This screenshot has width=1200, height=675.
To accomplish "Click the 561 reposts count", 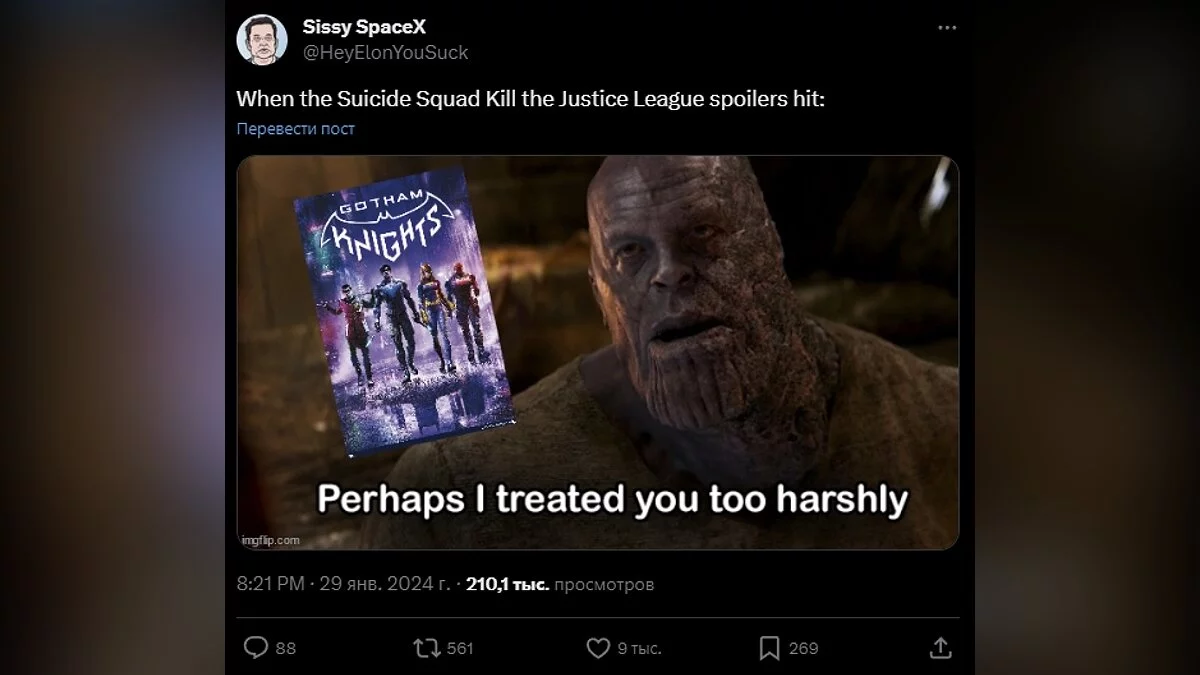I will 460,648.
